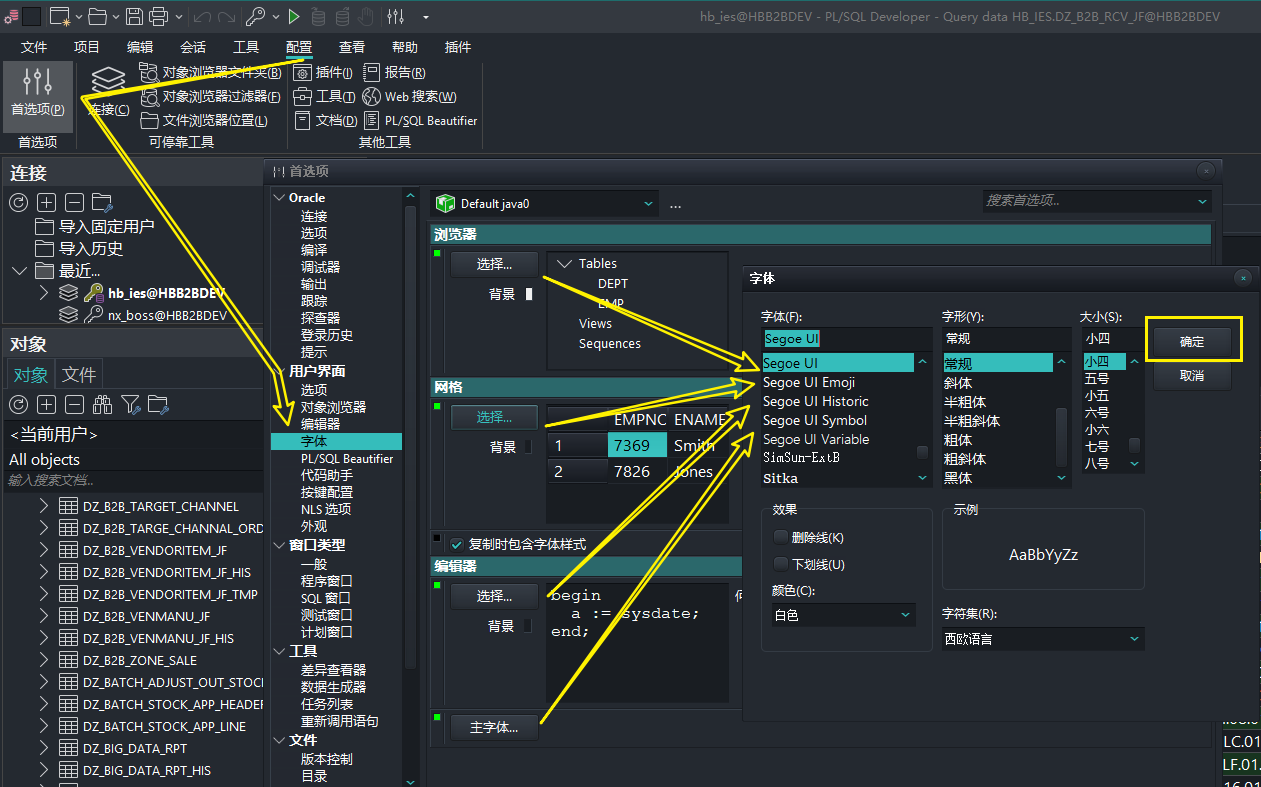Image resolution: width=1261 pixels, height=787 pixels.
Task: Open the All objects filter dropdown
Action: 132,460
